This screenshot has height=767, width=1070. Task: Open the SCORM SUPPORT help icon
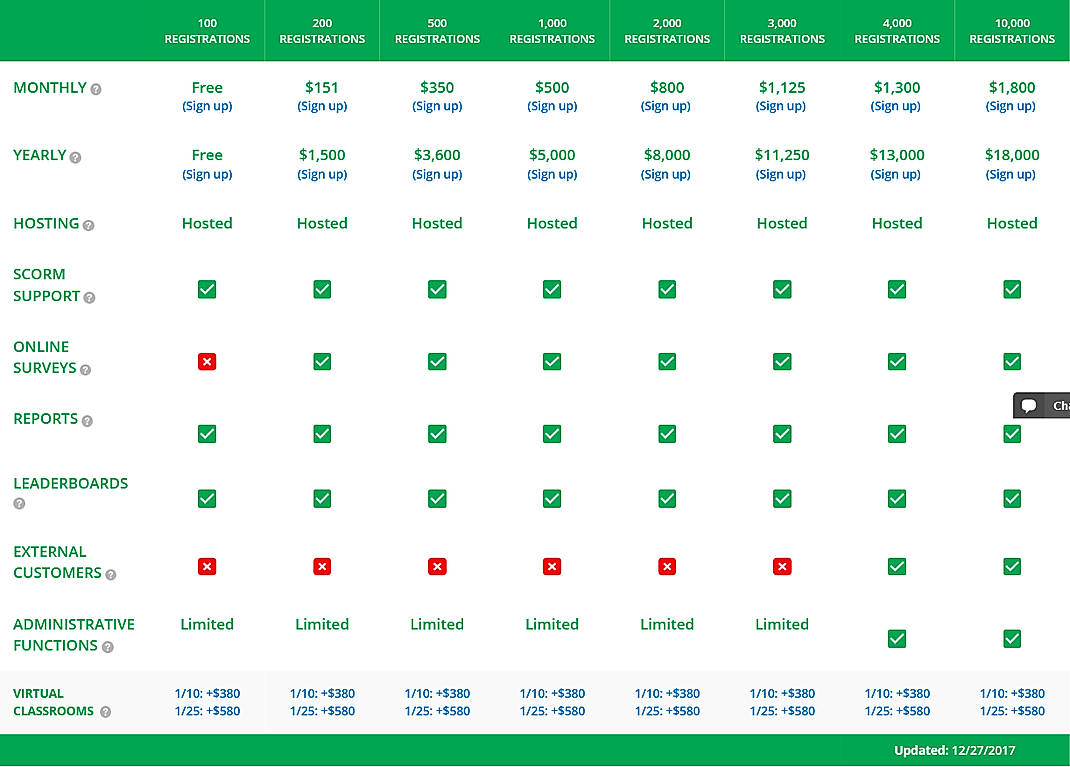[x=90, y=298]
